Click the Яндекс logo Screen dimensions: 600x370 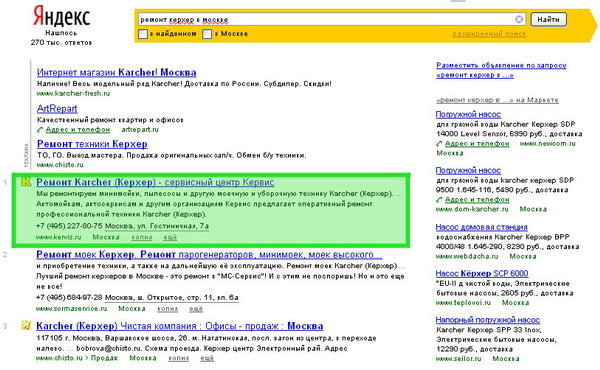click(x=61, y=16)
